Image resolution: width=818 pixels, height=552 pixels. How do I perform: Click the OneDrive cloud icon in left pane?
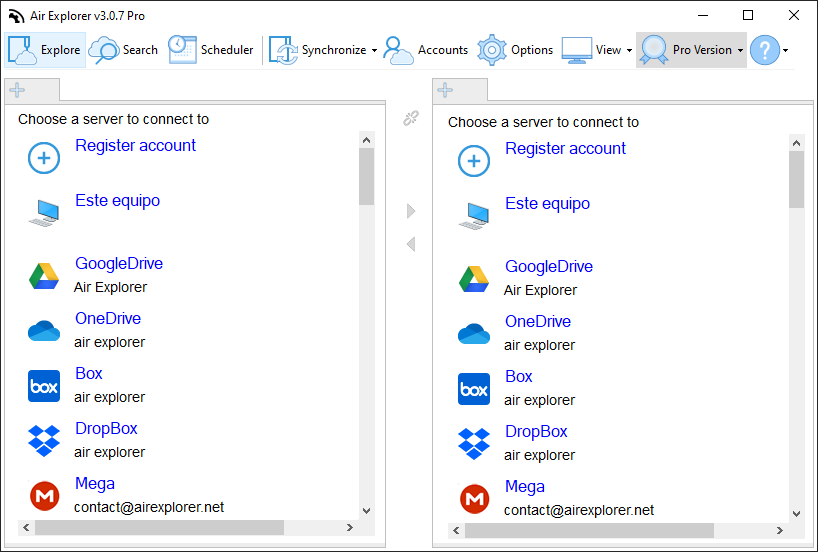click(44, 331)
